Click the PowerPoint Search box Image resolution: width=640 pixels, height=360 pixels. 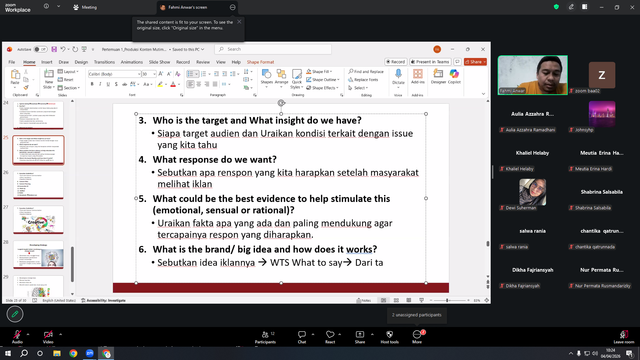click(x=273, y=49)
